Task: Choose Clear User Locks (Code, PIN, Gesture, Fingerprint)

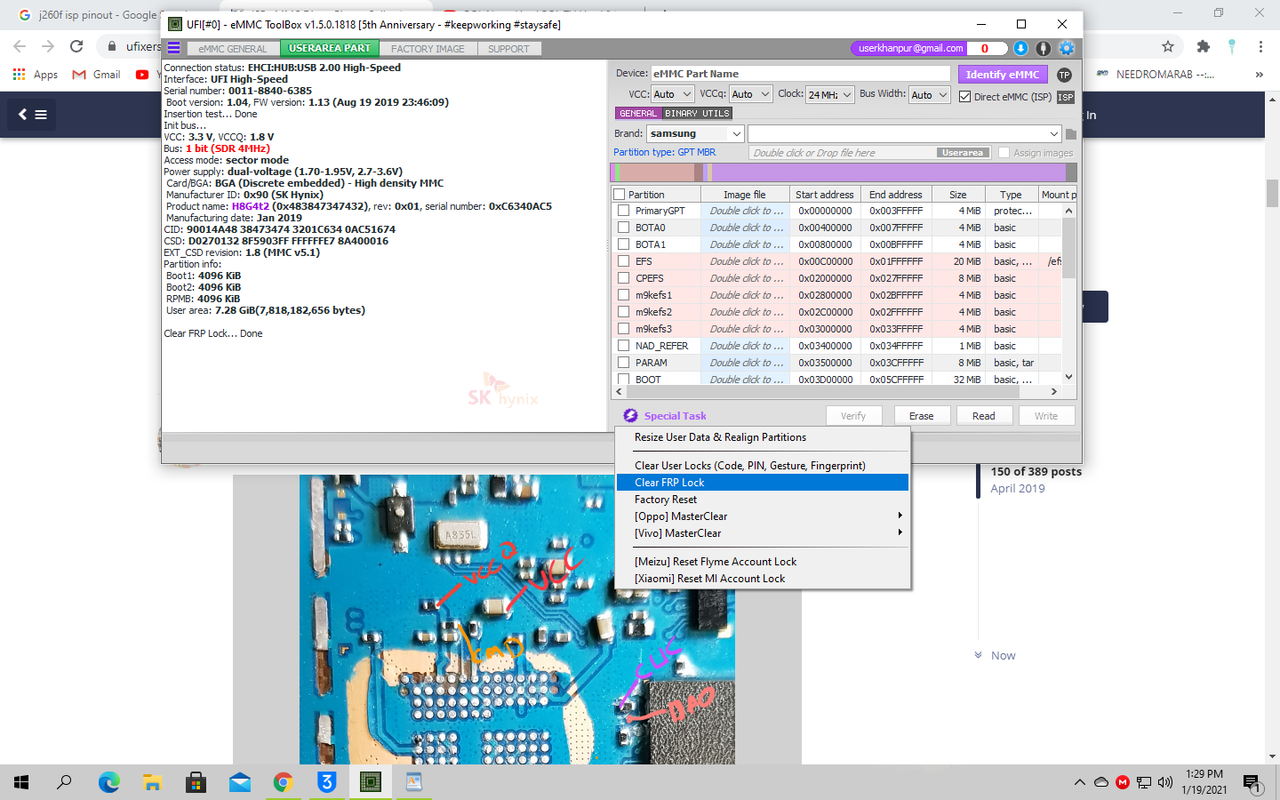Action: [x=762, y=465]
